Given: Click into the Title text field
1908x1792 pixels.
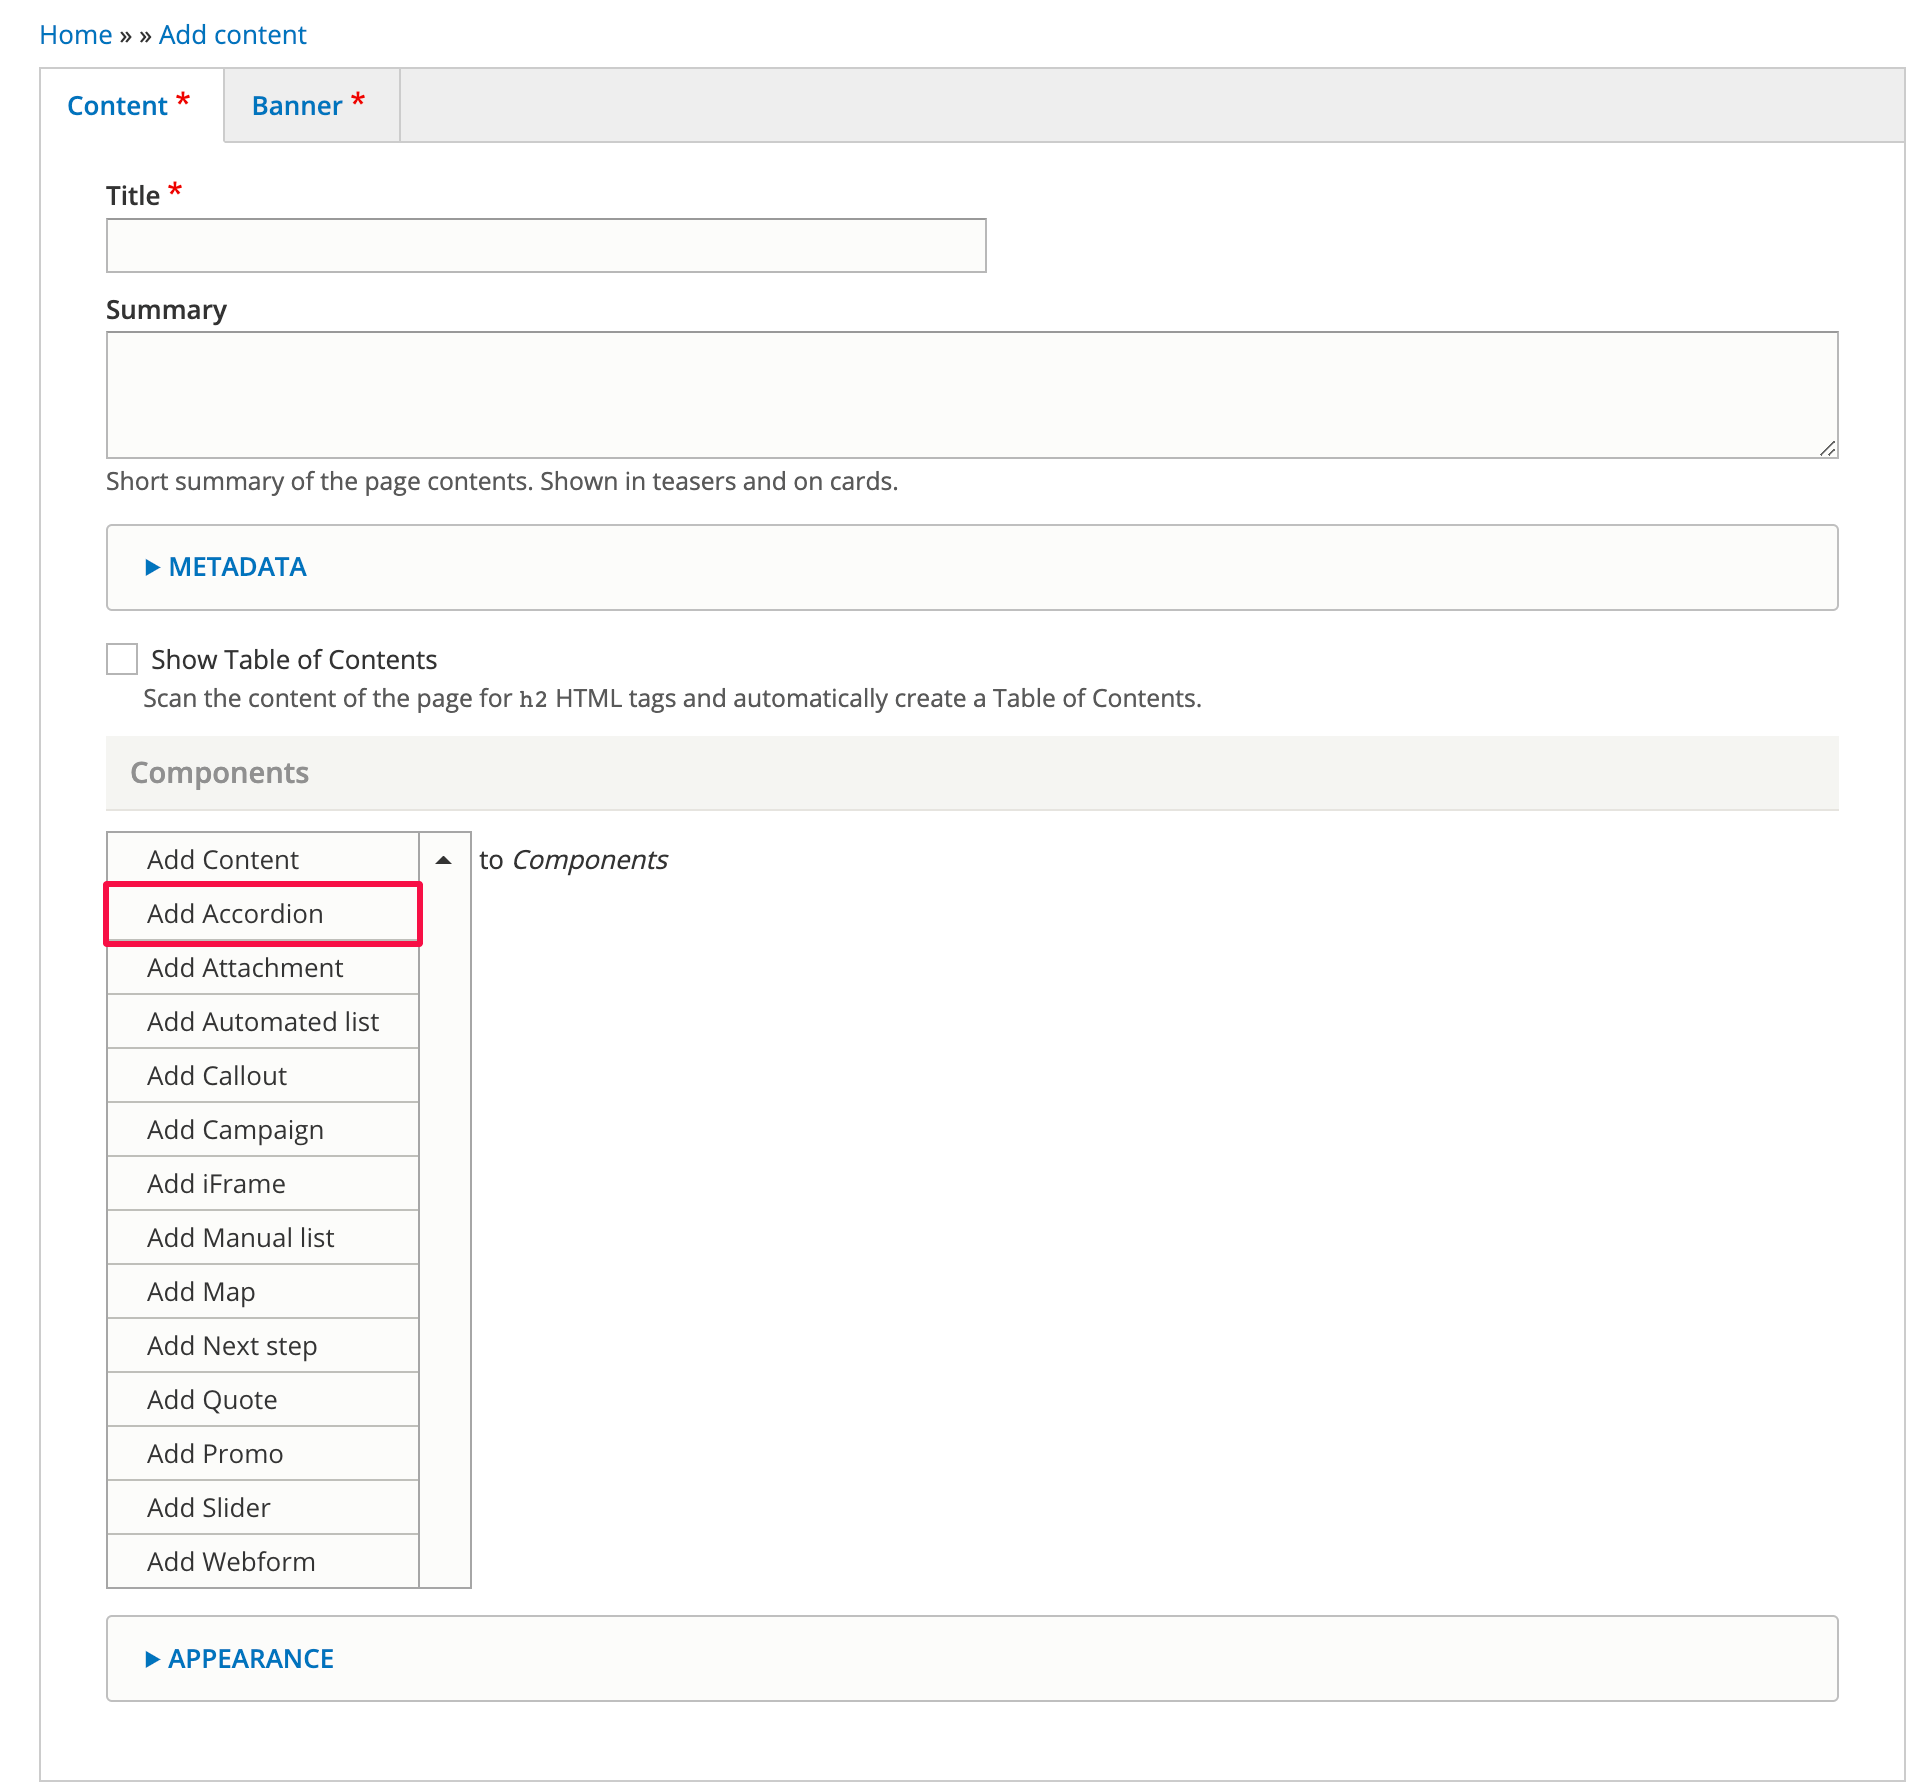Looking at the screenshot, I should pos(546,246).
